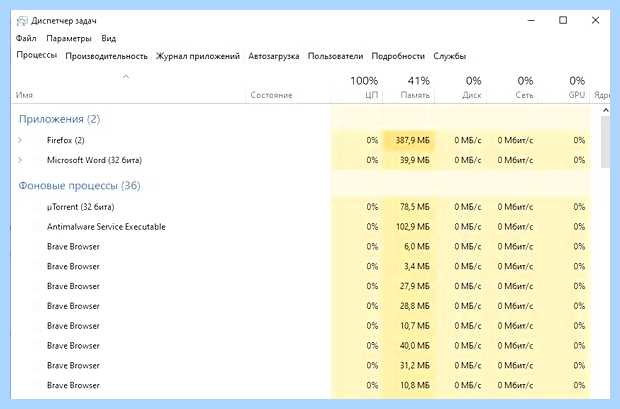
Task: Select Brave Browser row using 3,4 МБ
Action: tap(302, 266)
